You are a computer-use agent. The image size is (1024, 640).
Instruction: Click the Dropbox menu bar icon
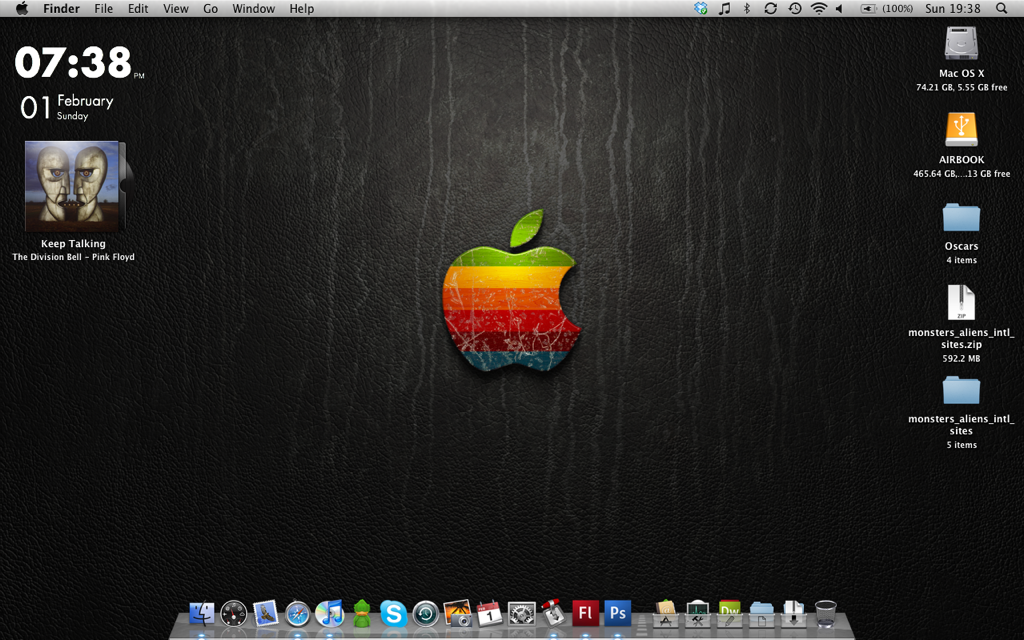[x=701, y=8]
